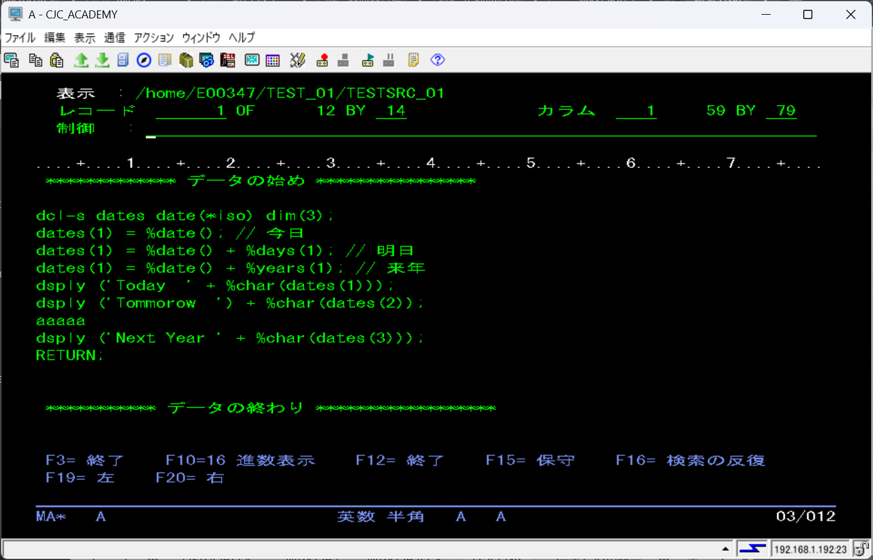Open the SQL scripts icon
Viewport: 873px width, 560px height.
pos(228,60)
